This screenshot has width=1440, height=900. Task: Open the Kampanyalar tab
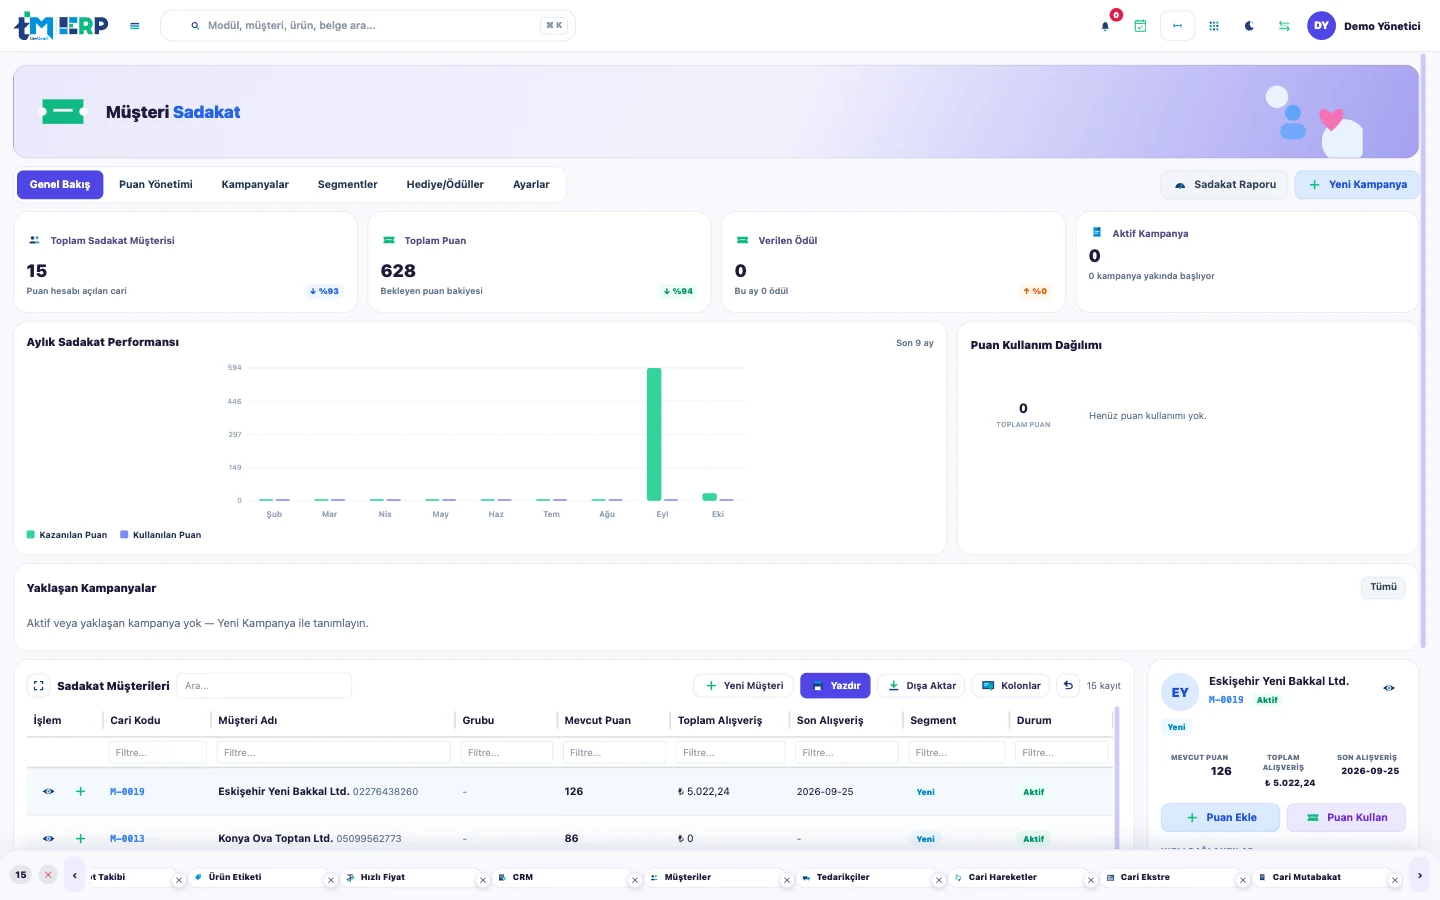[x=255, y=185]
